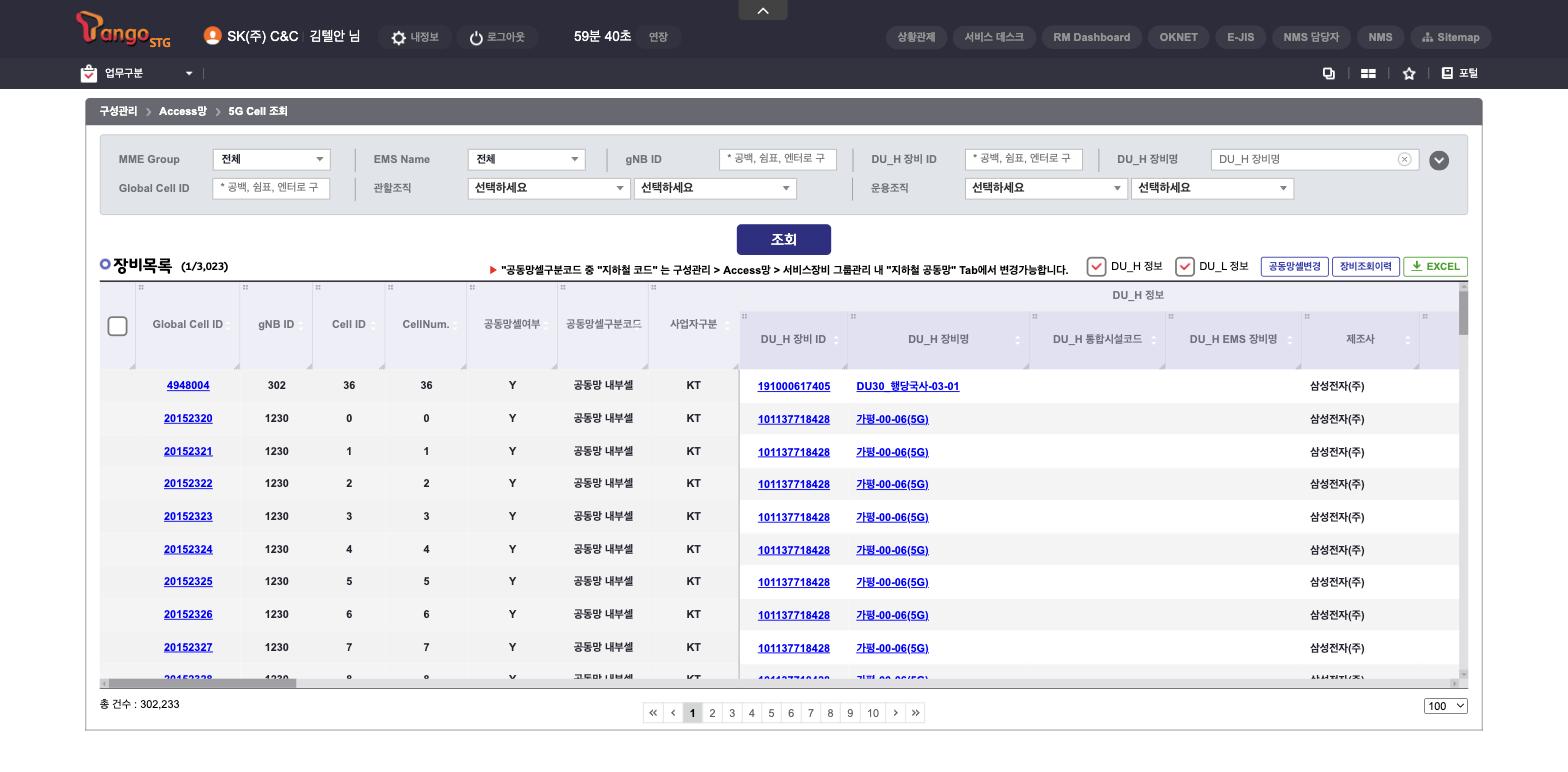Jump to first page of results

(653, 712)
